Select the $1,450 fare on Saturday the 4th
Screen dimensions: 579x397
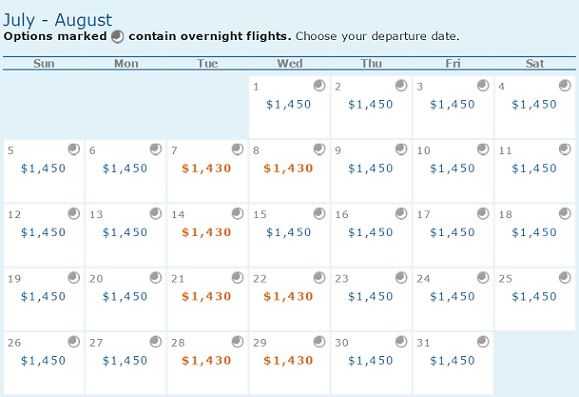click(x=534, y=105)
